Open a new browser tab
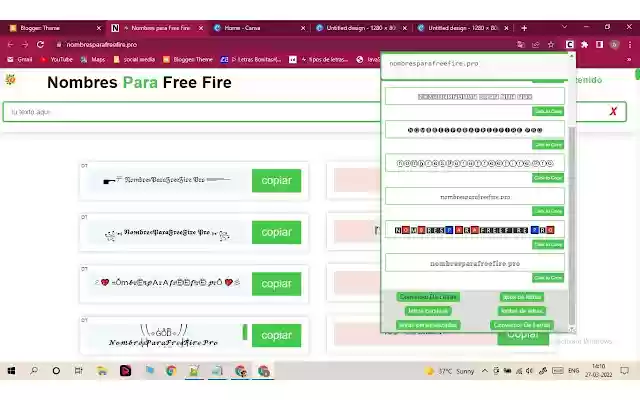 point(524,28)
